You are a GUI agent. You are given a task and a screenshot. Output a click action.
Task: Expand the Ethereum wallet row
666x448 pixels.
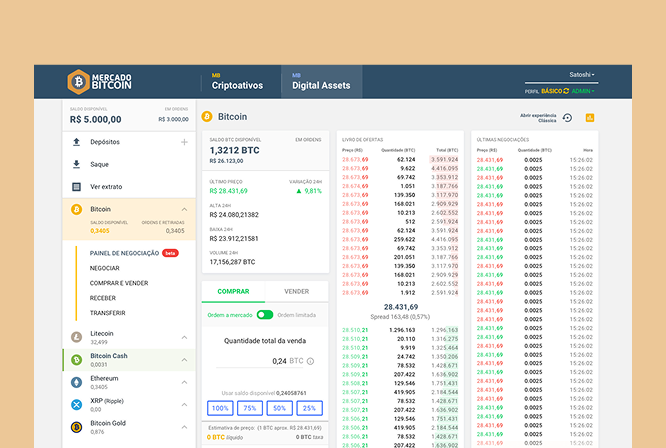[x=184, y=382]
